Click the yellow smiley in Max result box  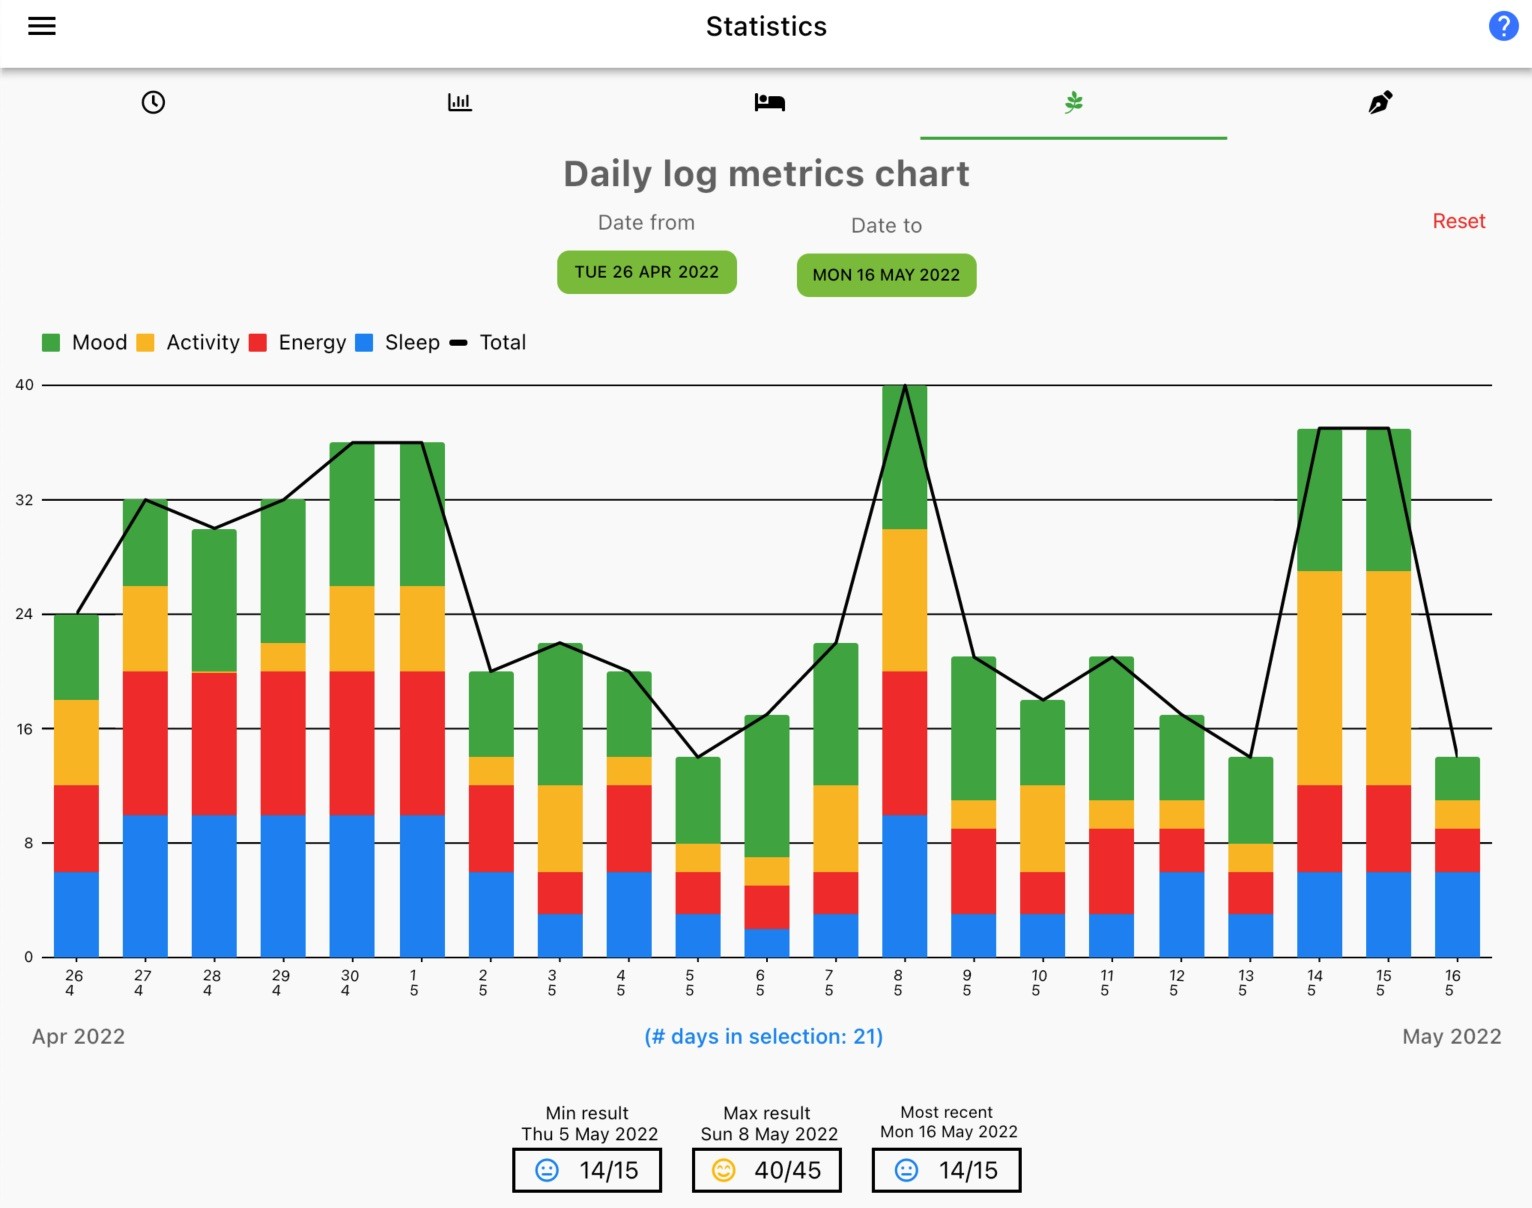[x=724, y=1170]
